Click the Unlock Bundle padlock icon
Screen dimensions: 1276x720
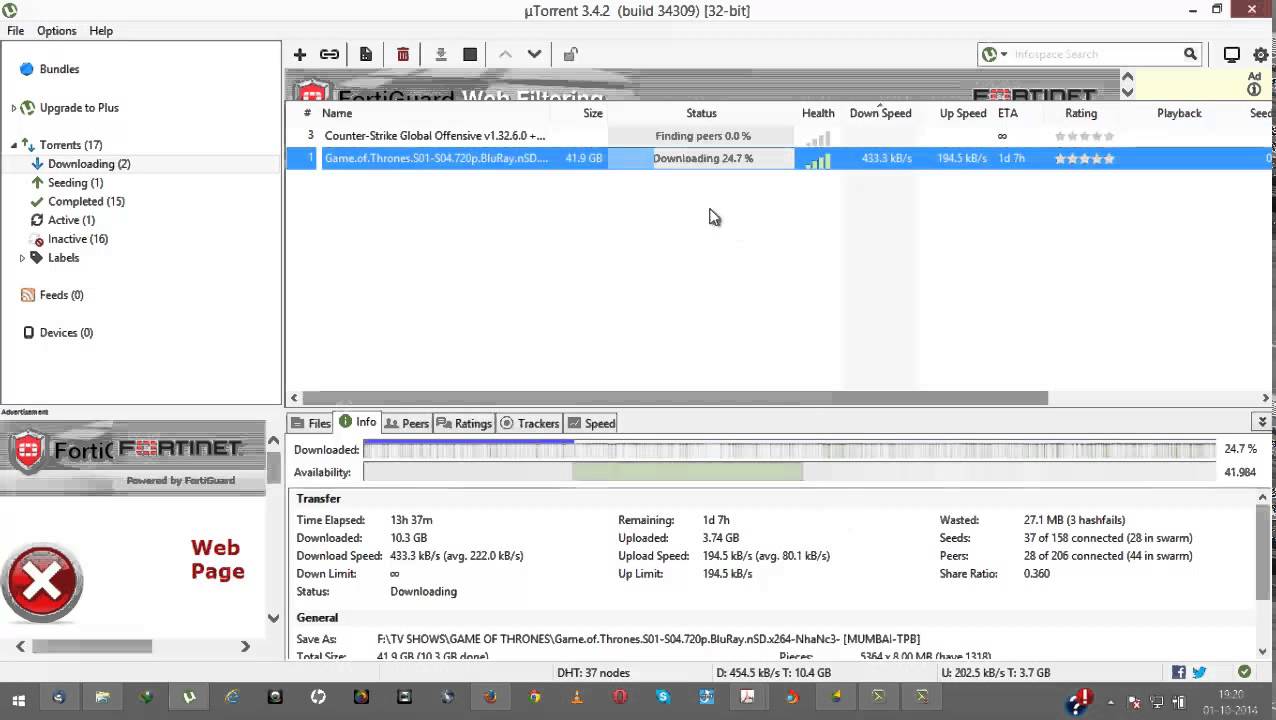(x=570, y=54)
